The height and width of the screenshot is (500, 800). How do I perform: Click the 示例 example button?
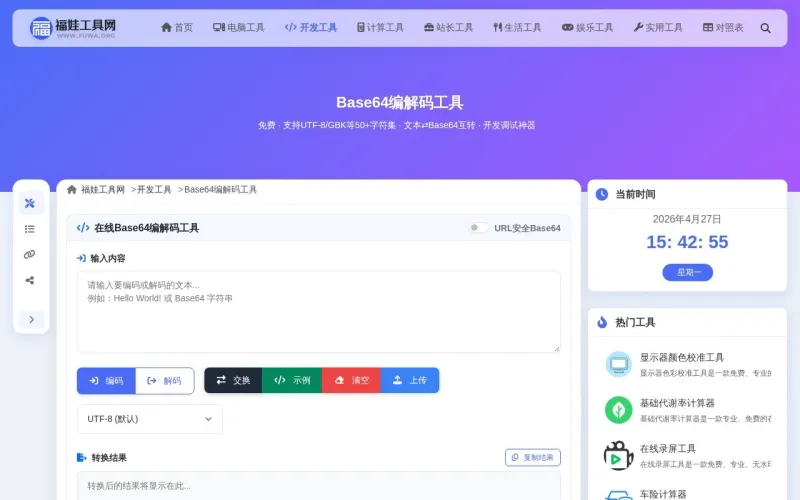292,380
